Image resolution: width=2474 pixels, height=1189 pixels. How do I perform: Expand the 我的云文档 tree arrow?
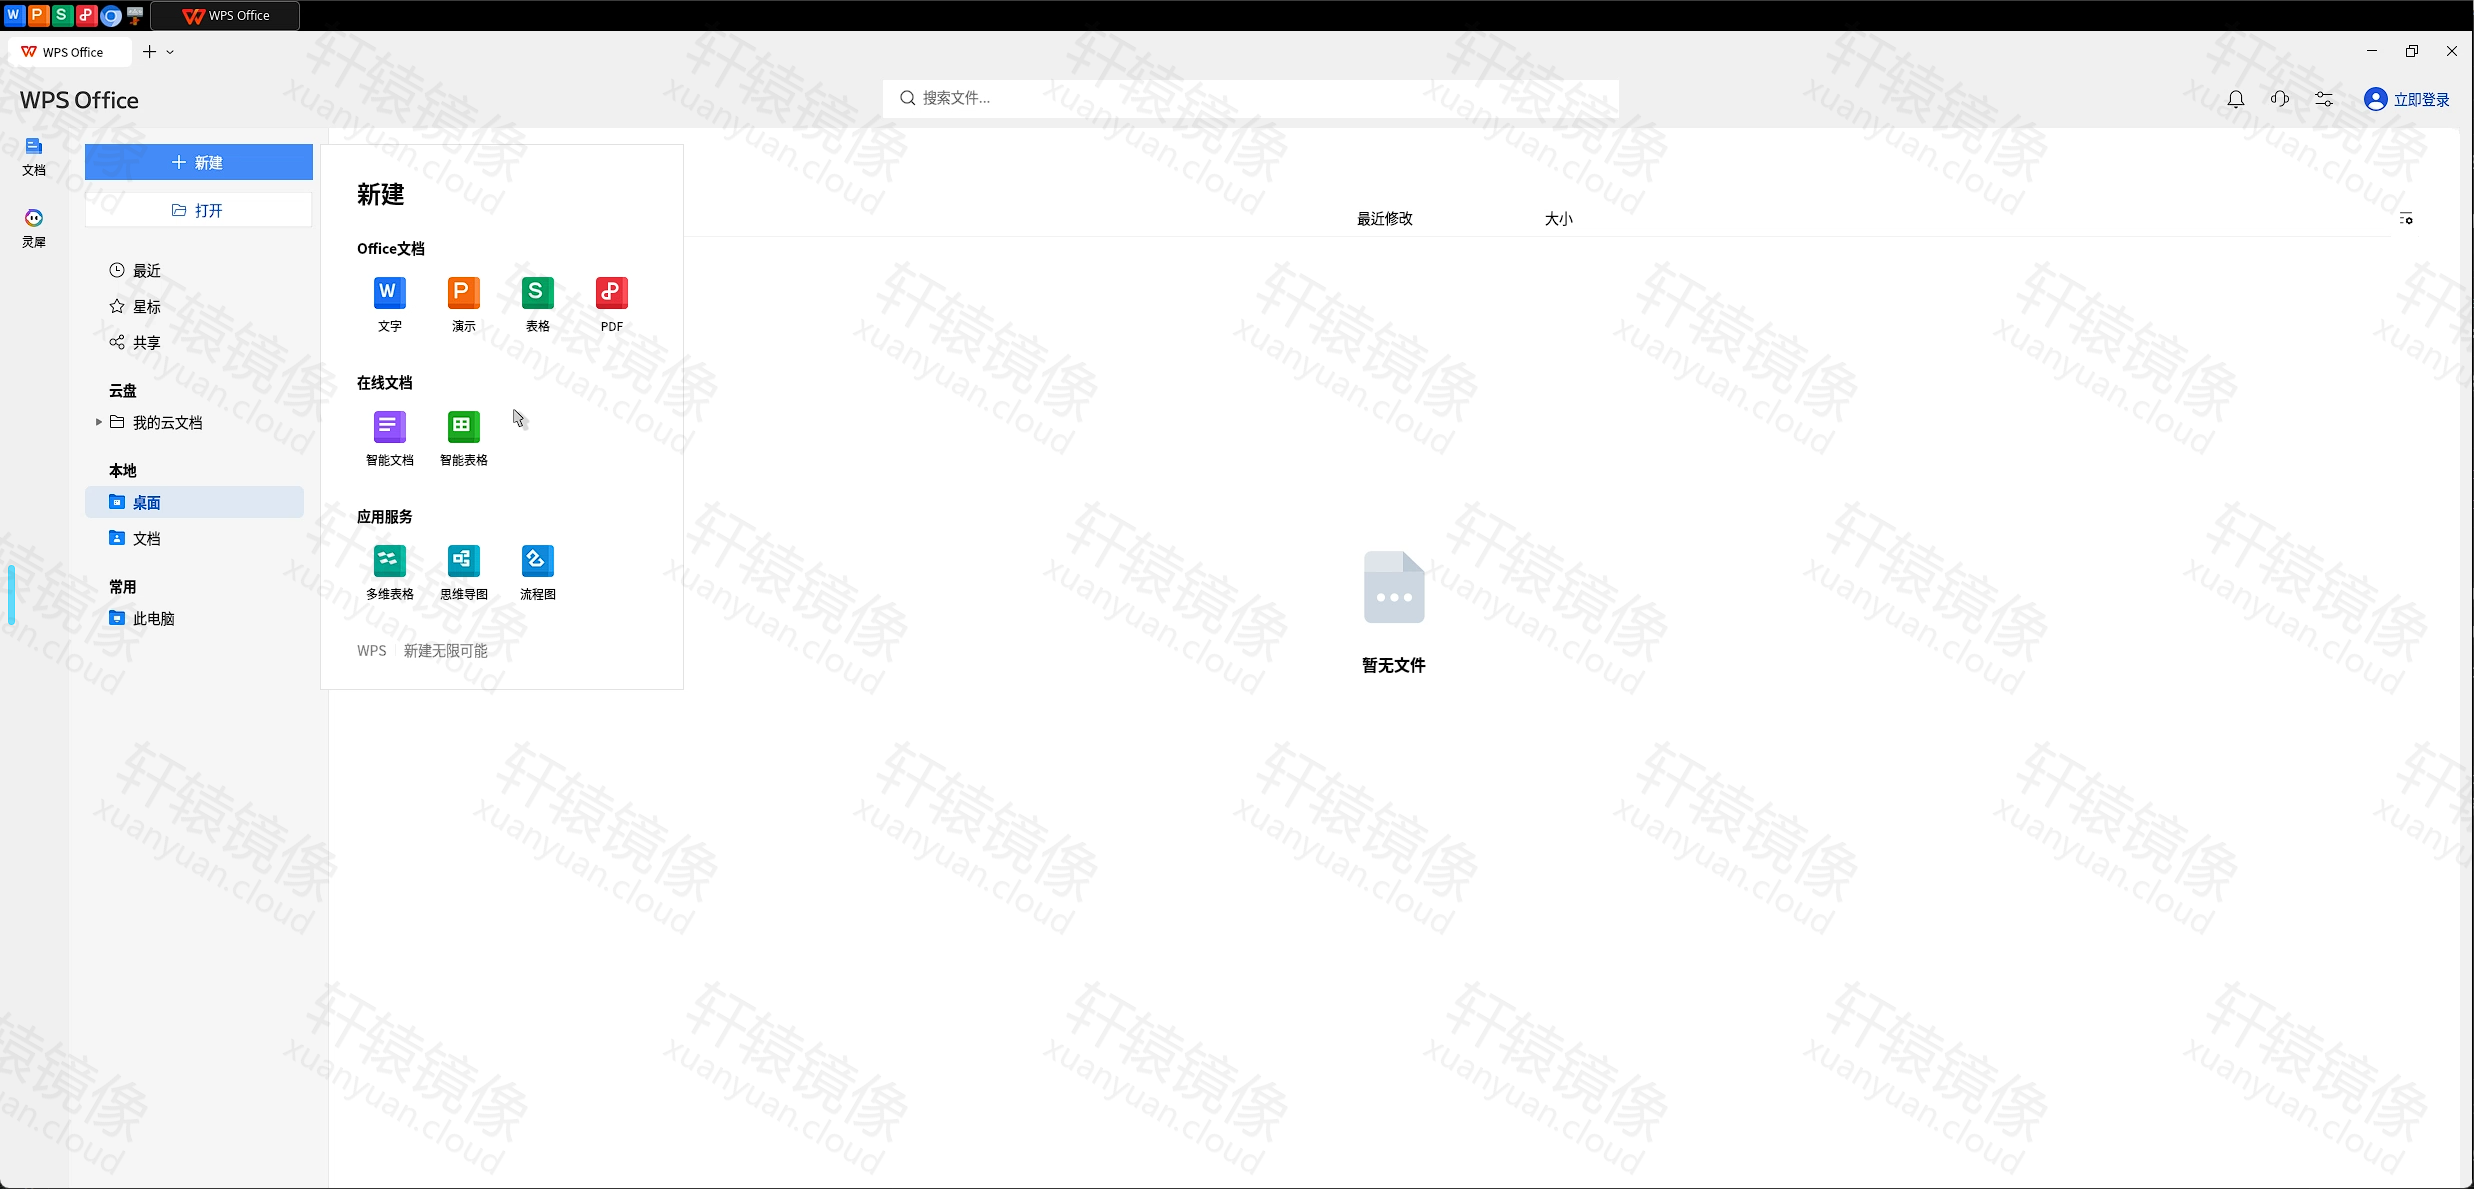click(x=98, y=422)
